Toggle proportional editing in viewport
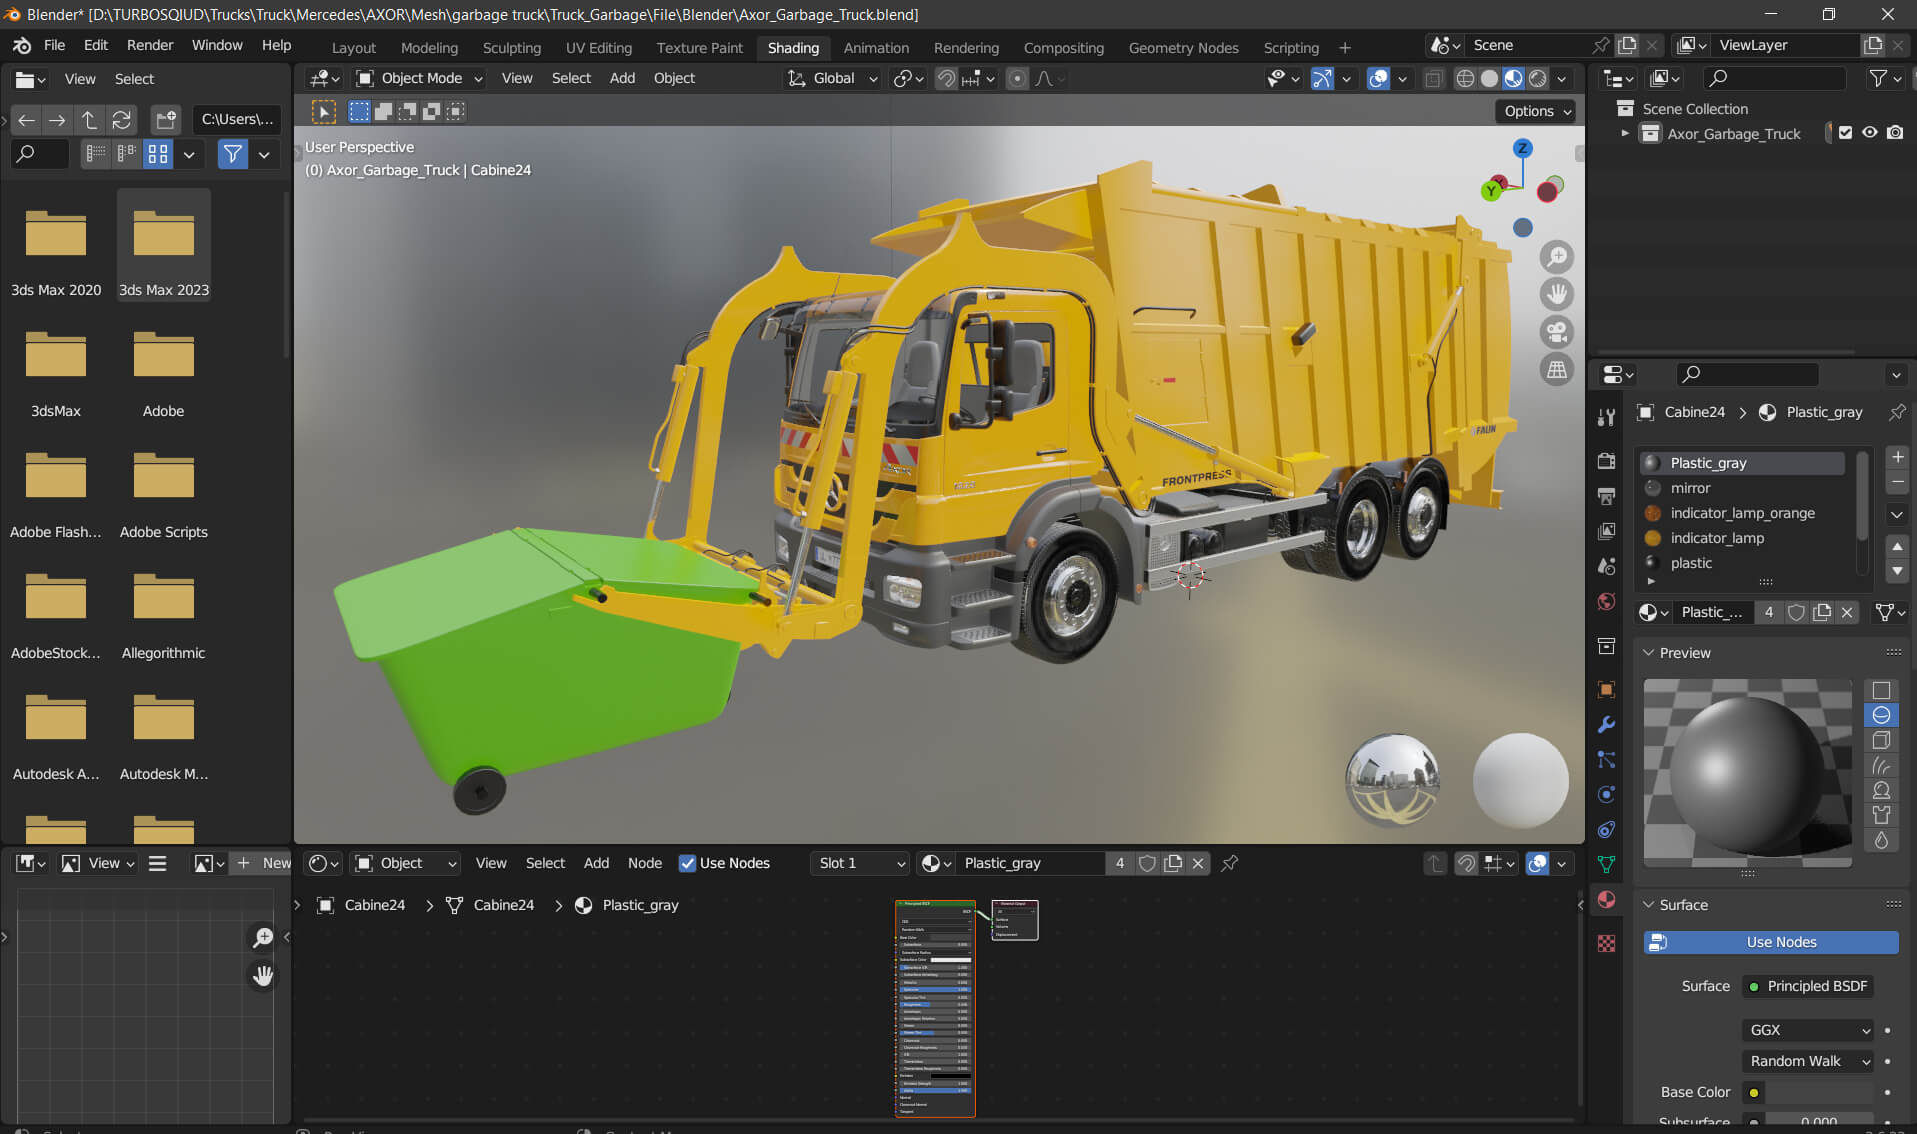Screen dimensions: 1917x1134 tap(1017, 78)
